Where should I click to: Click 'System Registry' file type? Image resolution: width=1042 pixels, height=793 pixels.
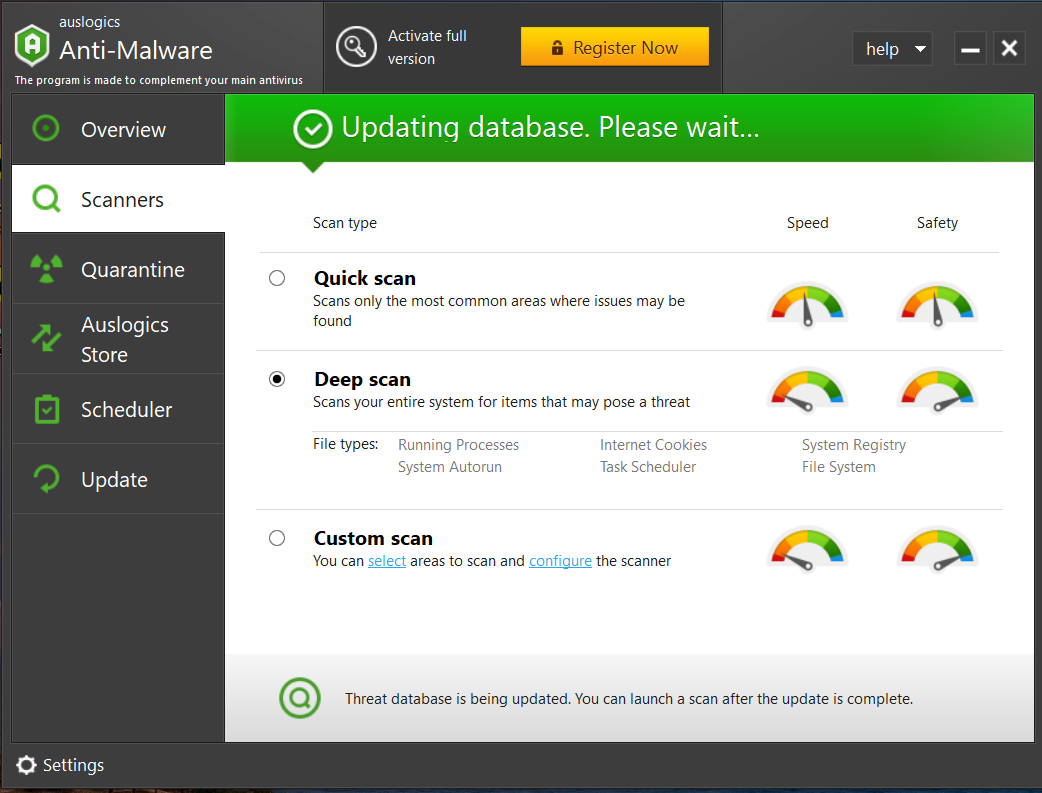854,445
